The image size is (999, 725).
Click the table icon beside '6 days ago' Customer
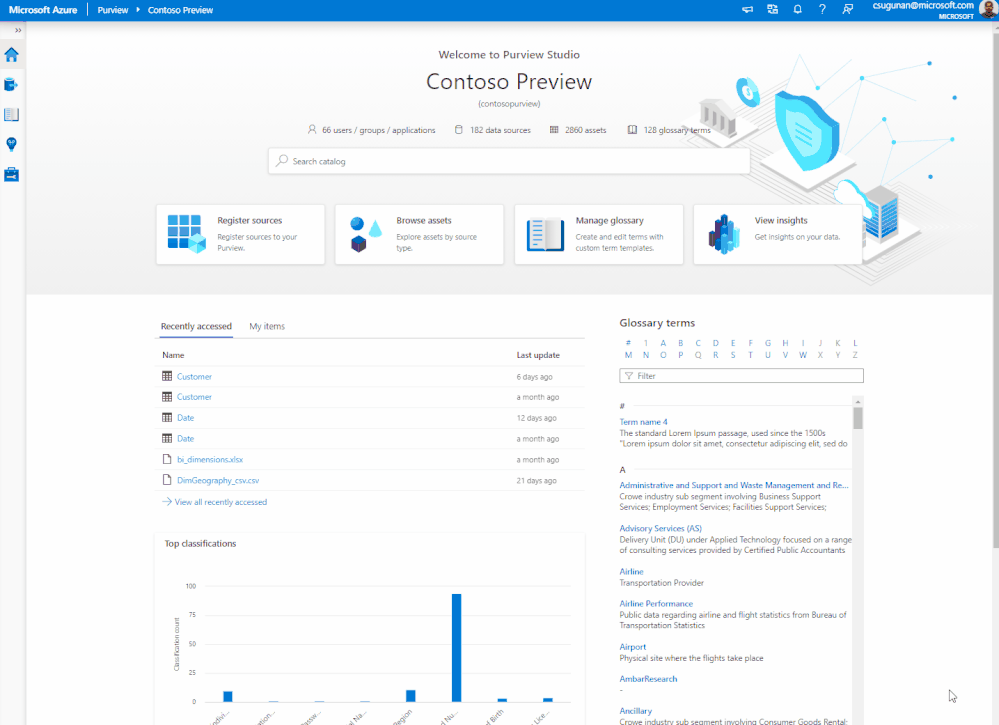click(x=167, y=377)
